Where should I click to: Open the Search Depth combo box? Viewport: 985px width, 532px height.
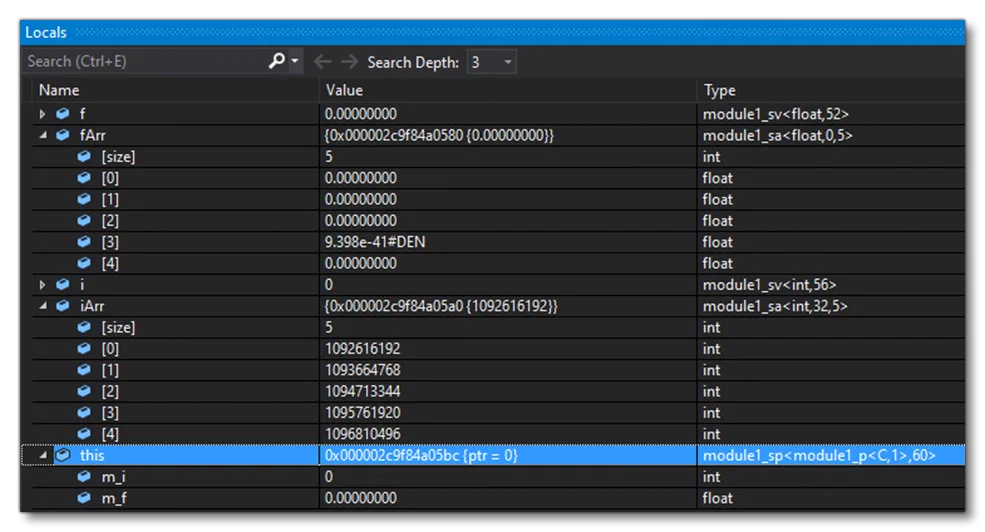[492, 62]
